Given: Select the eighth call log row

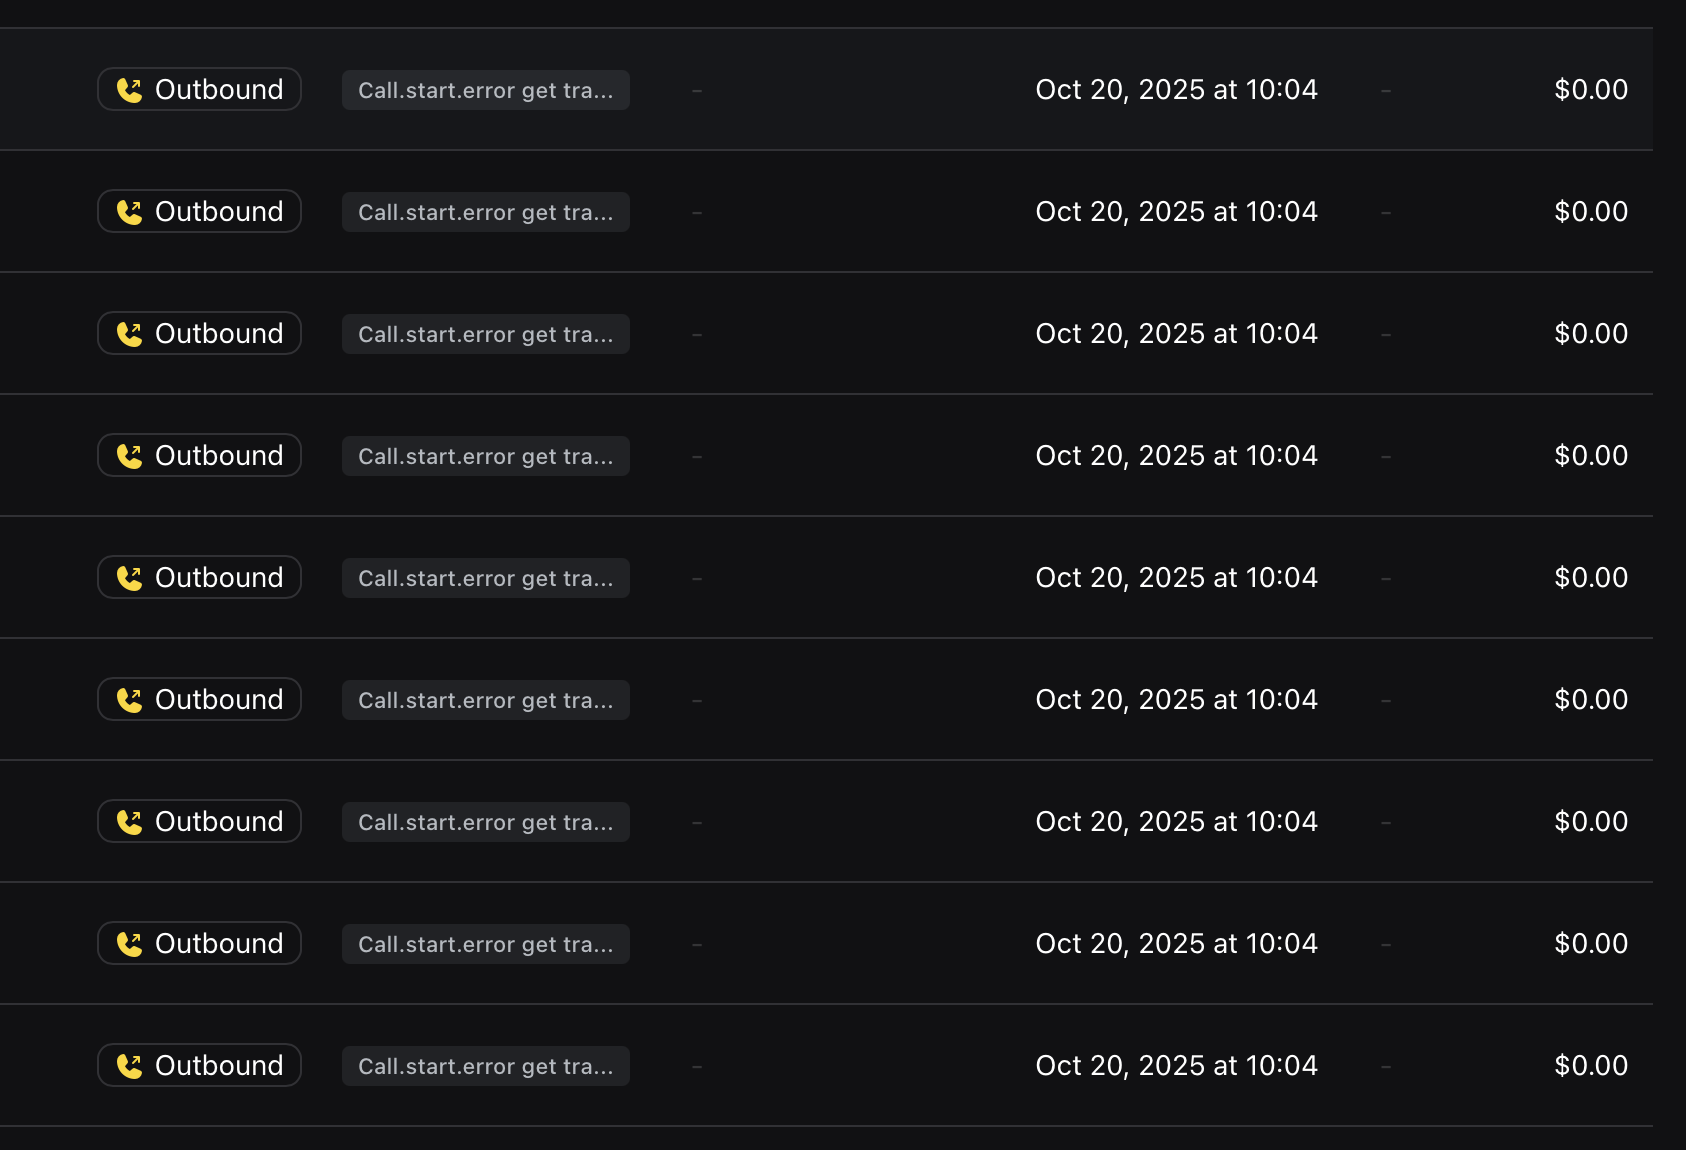Looking at the screenshot, I should (843, 943).
